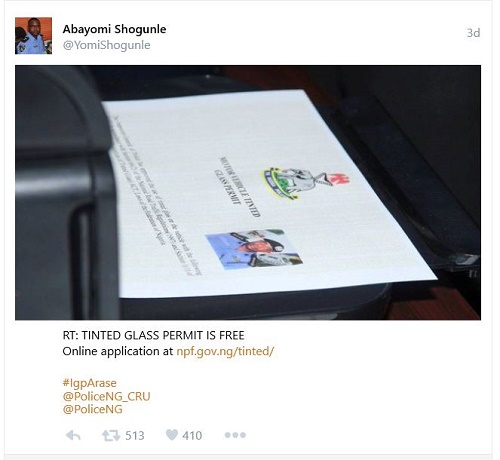Click the Abayomi Shogunle display name
The image size is (500, 460).
click(114, 29)
